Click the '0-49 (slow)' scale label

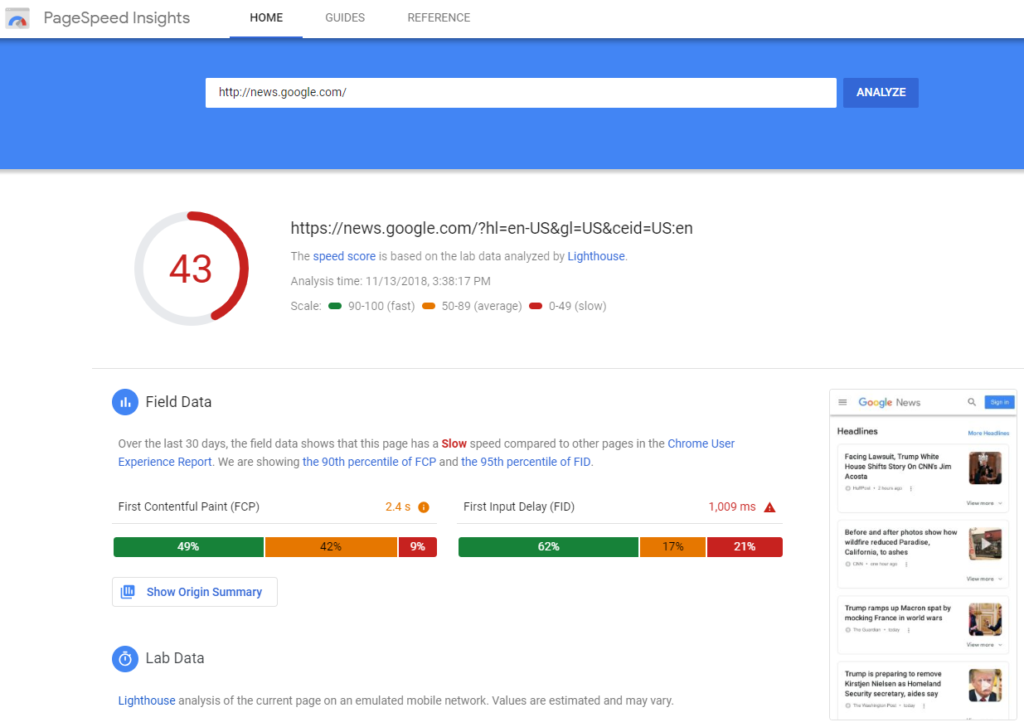[x=577, y=306]
